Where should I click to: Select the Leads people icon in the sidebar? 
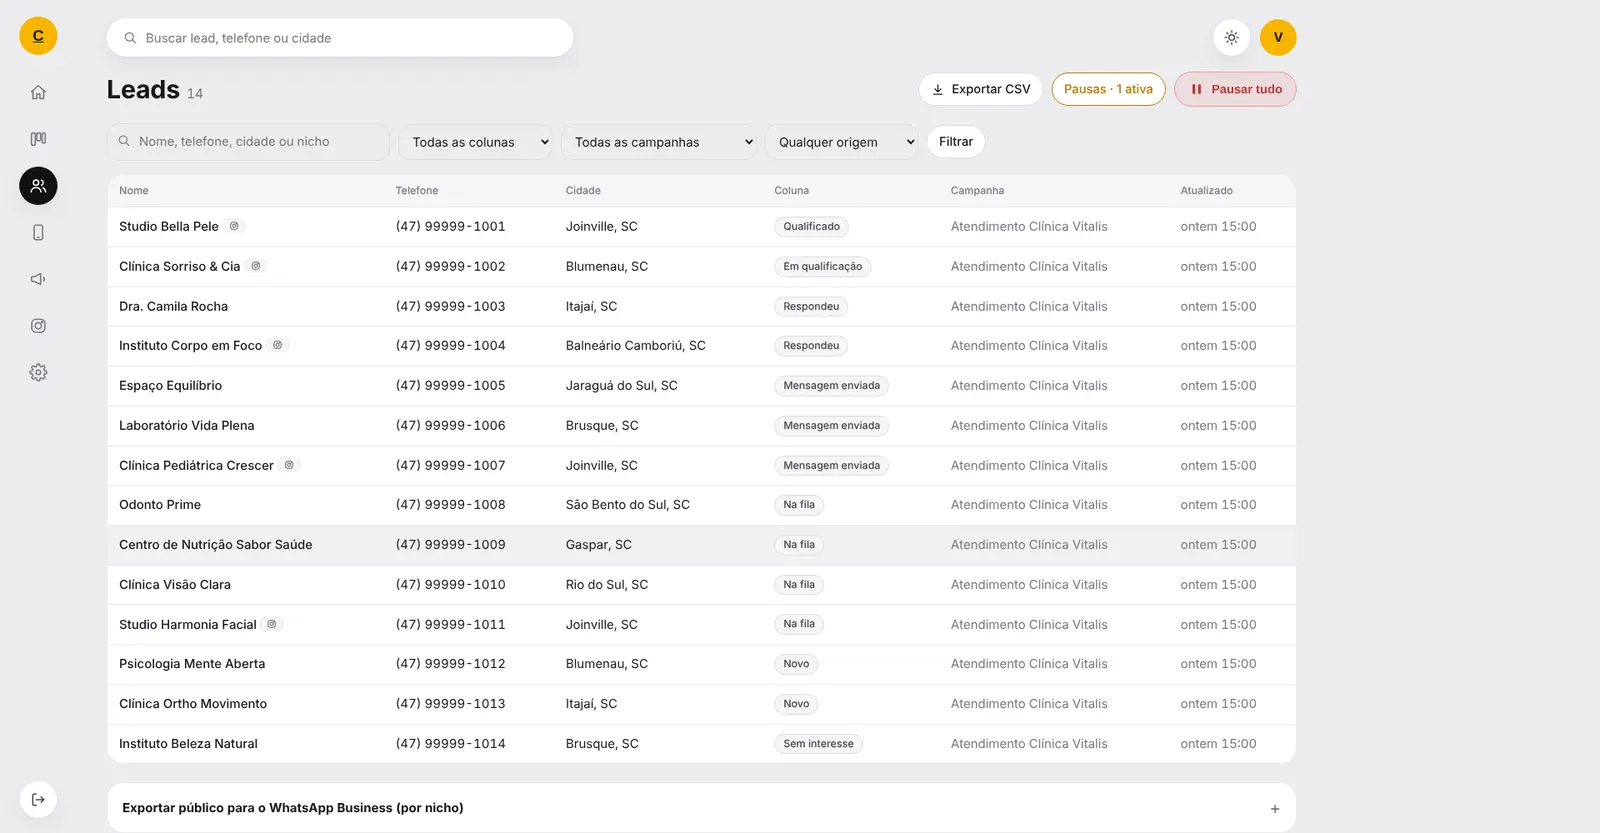click(x=38, y=186)
